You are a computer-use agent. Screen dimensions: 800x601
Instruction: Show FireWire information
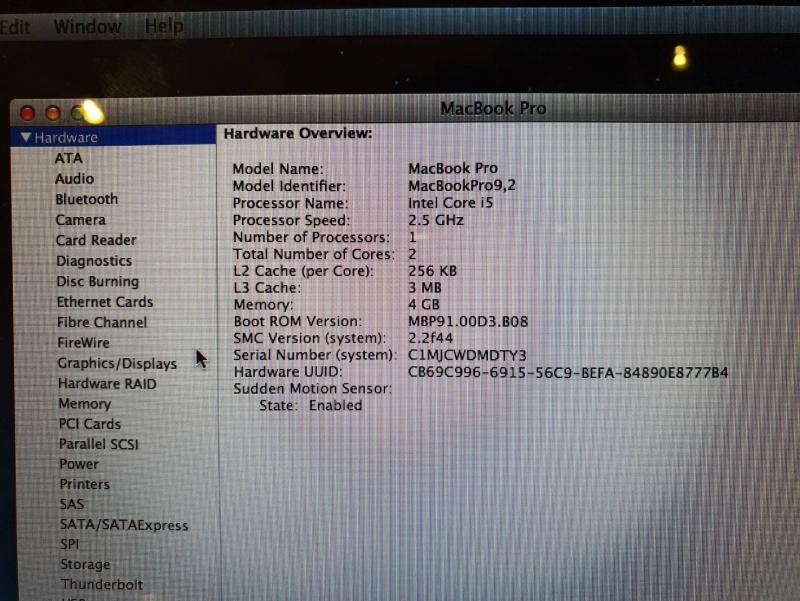(x=83, y=343)
